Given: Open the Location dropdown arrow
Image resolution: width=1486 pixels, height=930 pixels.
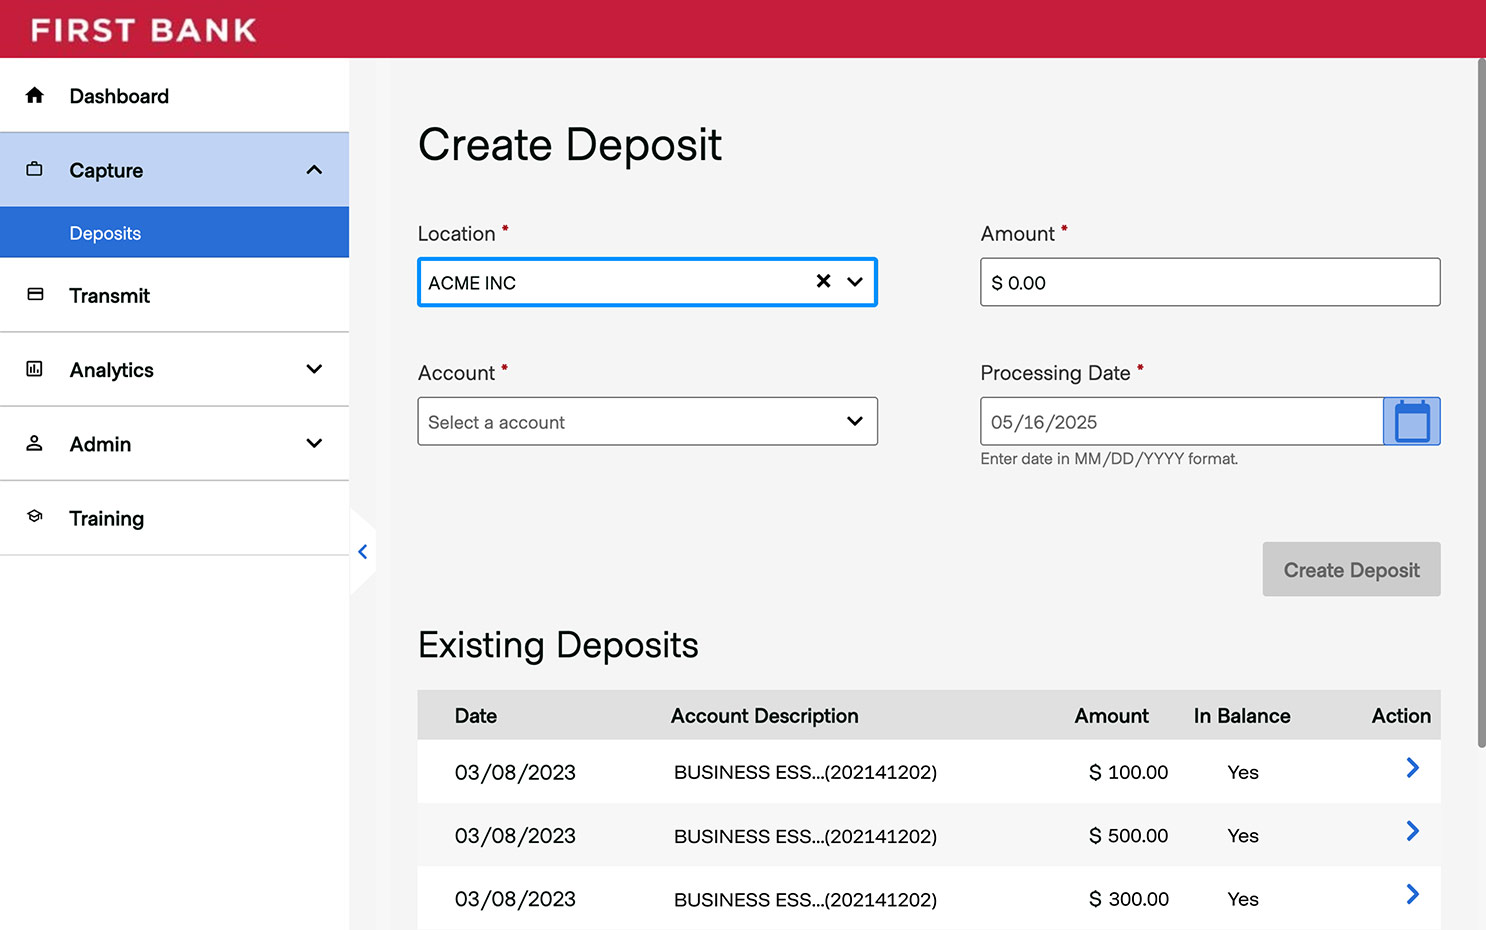Looking at the screenshot, I should [x=855, y=282].
